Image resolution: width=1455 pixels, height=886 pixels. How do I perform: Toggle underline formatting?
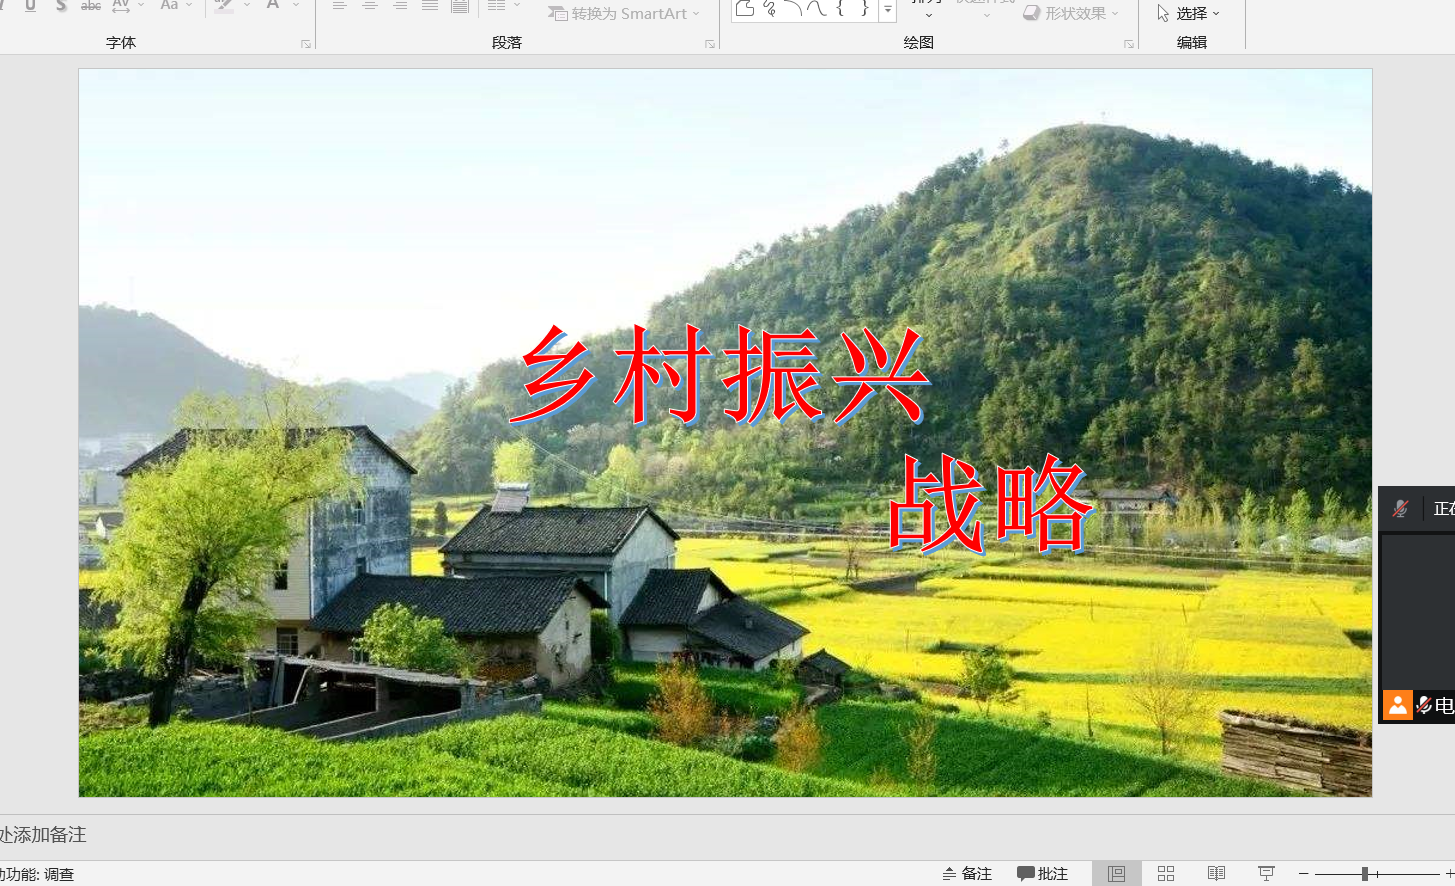click(31, 6)
